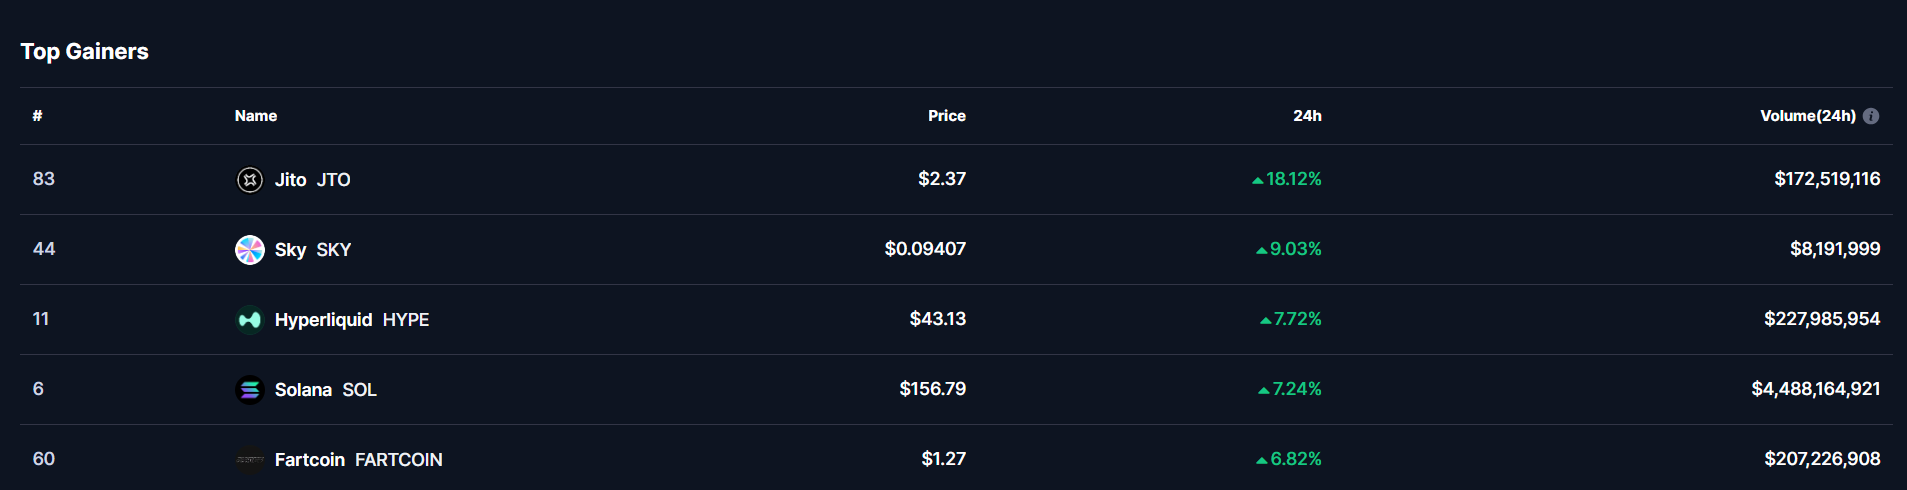Click the Solana coin logo icon
This screenshot has width=1907, height=490.
(x=249, y=390)
